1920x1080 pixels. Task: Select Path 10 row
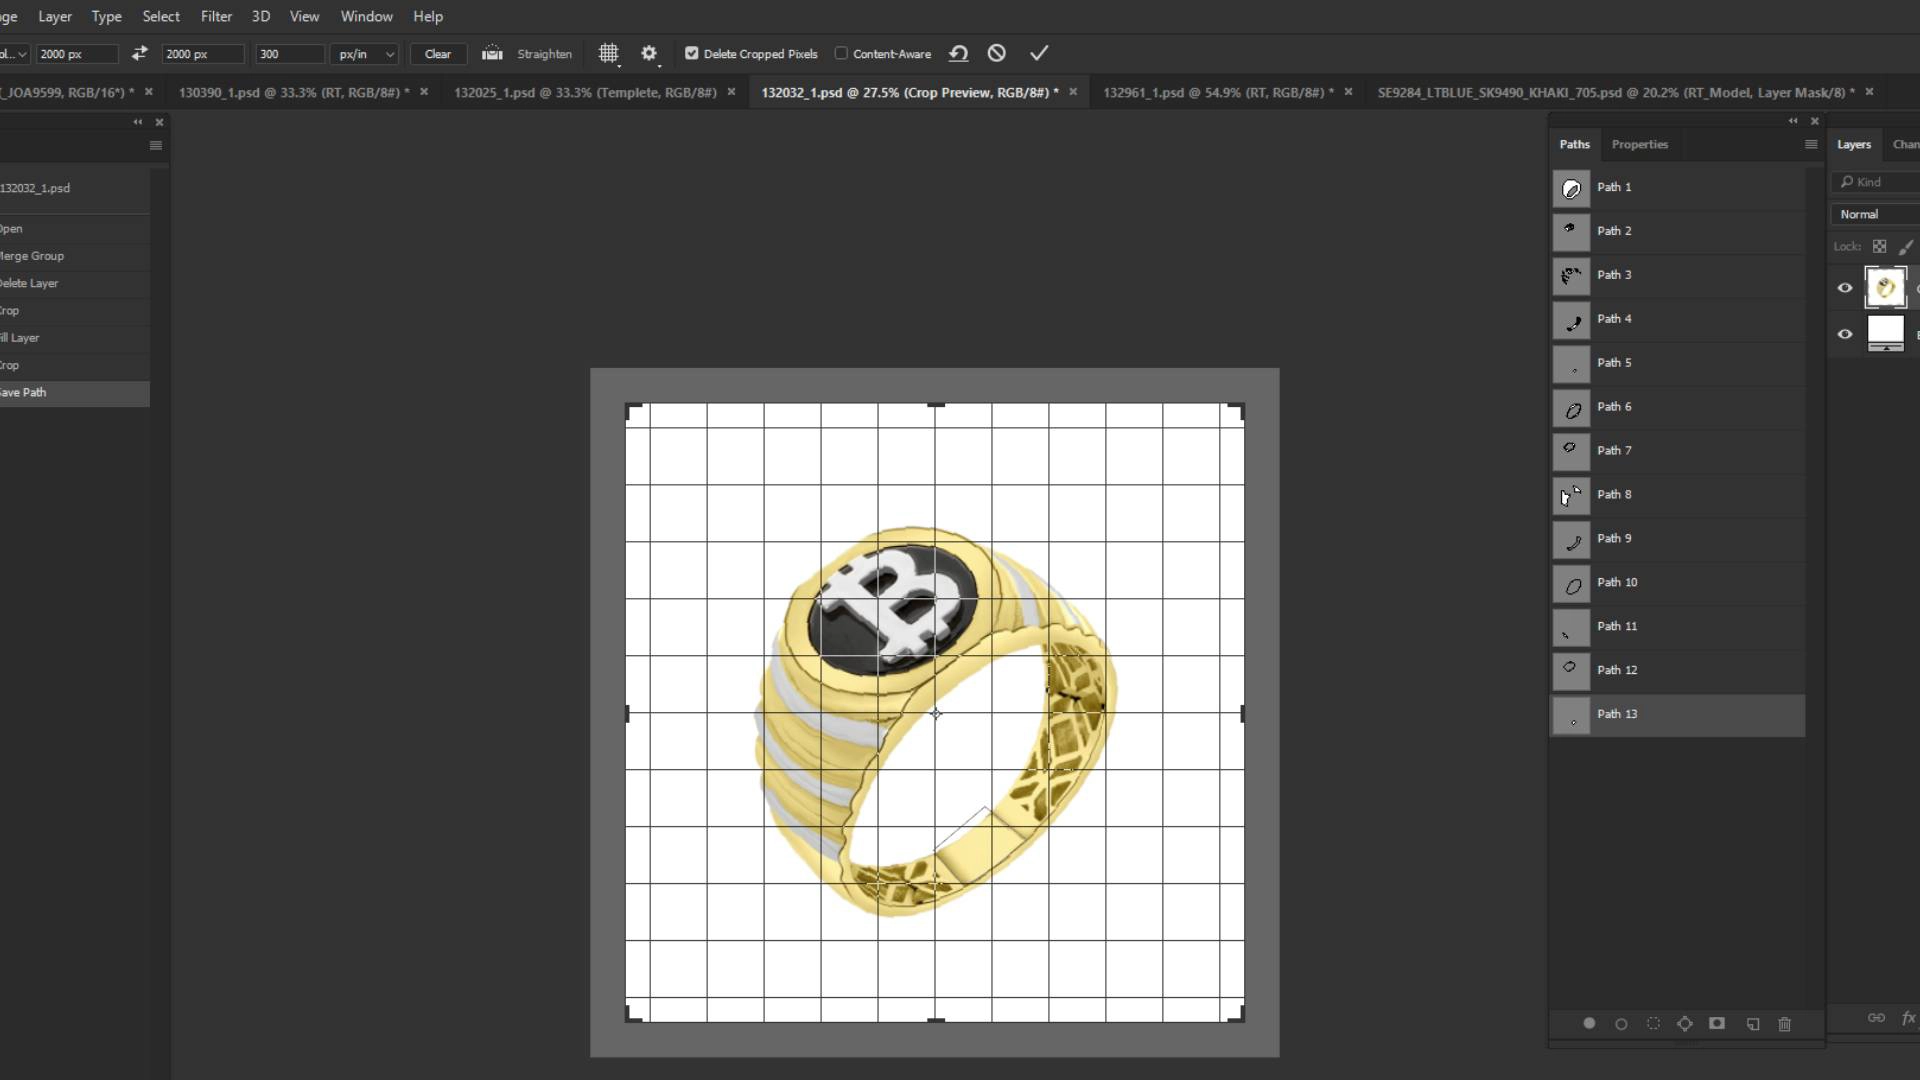[x=1678, y=583]
